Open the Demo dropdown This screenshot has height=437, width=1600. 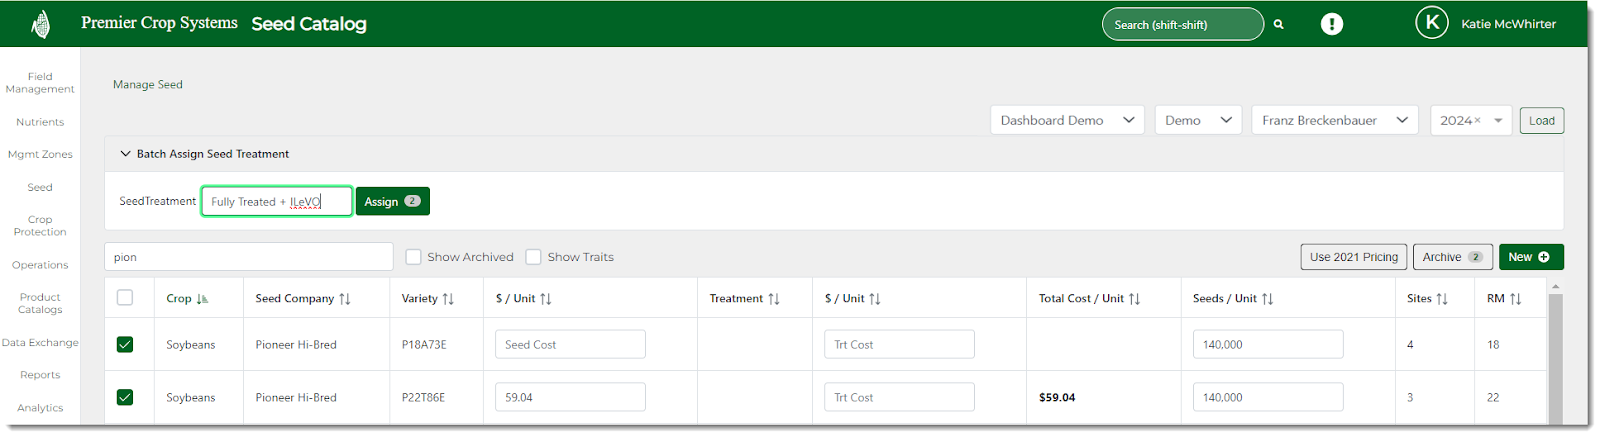(1198, 120)
